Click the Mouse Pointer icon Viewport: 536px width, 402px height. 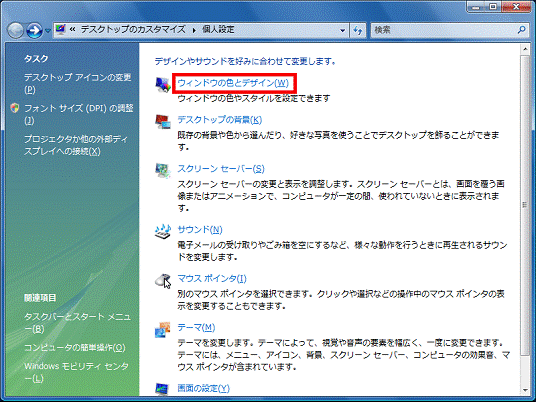pyautogui.click(x=163, y=281)
